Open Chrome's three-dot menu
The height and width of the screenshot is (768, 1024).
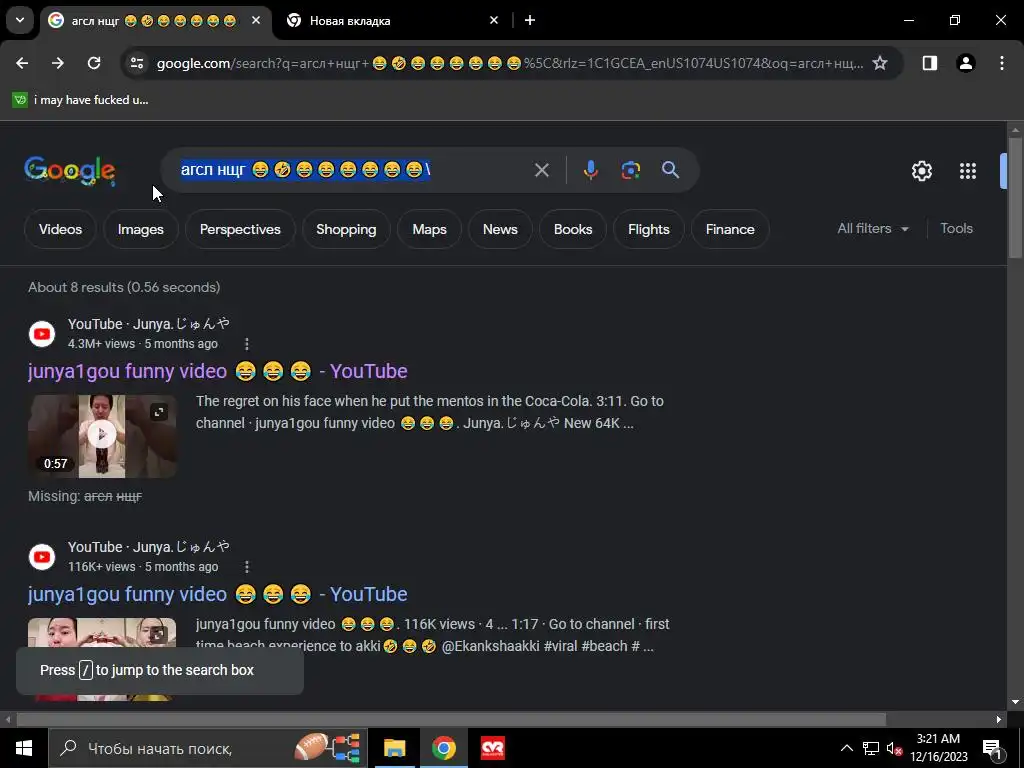[x=1002, y=63]
